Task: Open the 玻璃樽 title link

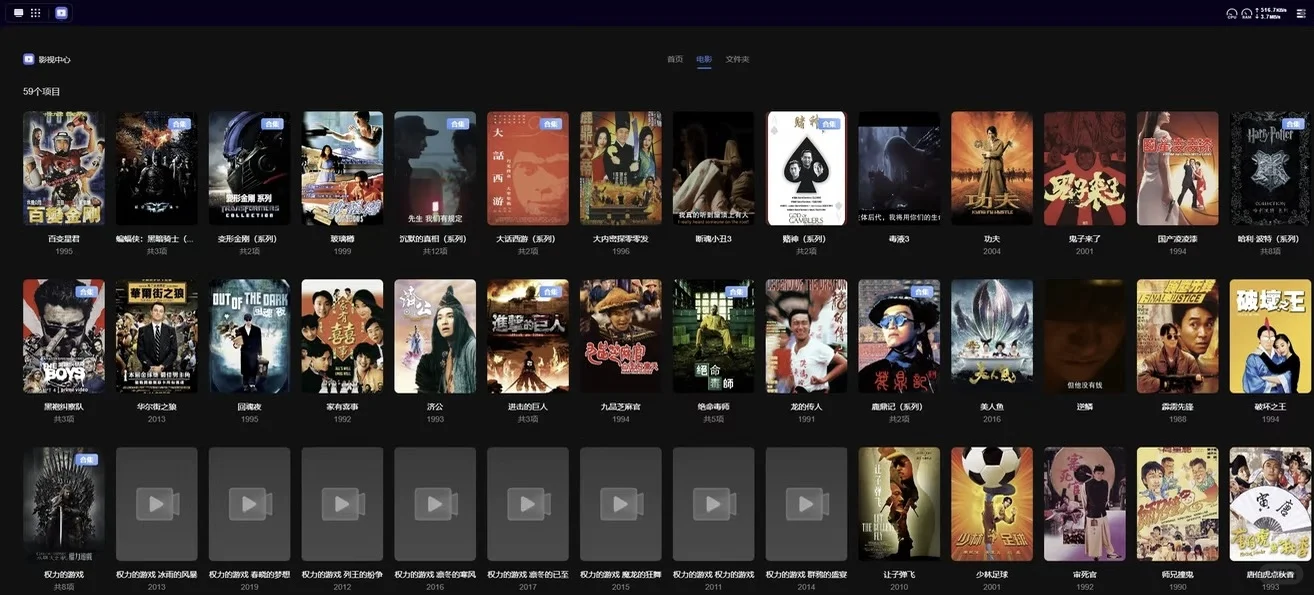Action: point(343,239)
